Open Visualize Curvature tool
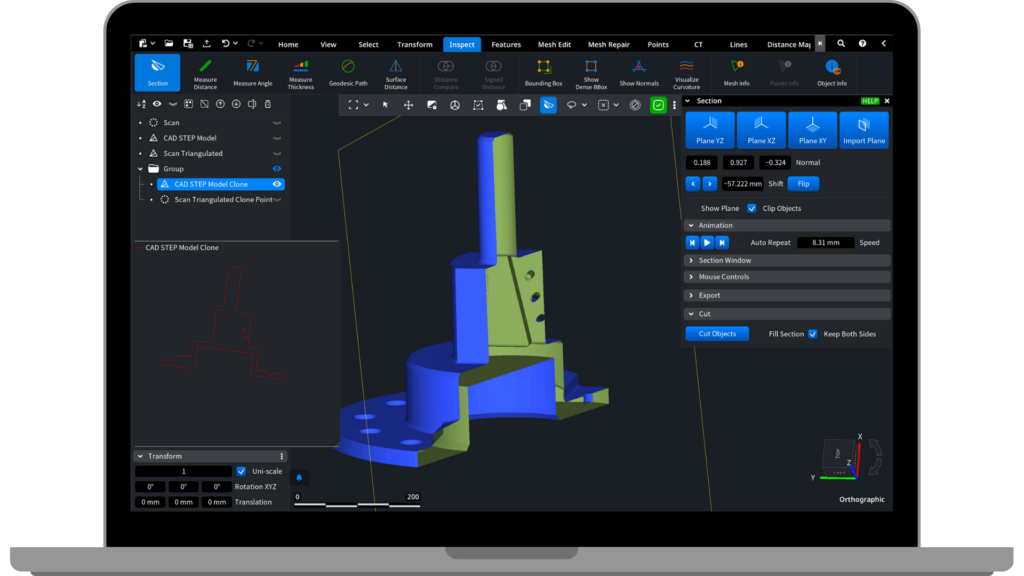The height and width of the screenshot is (576, 1024). tap(687, 72)
